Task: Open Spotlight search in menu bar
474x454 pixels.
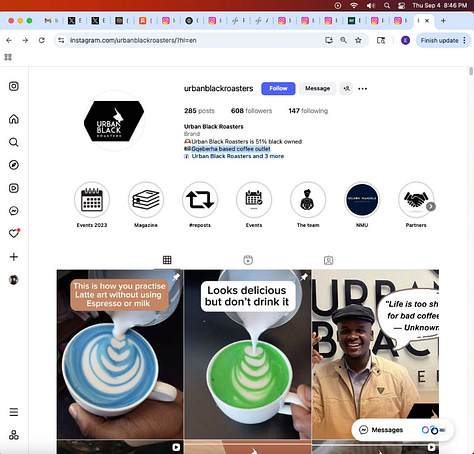Action: (x=387, y=5)
